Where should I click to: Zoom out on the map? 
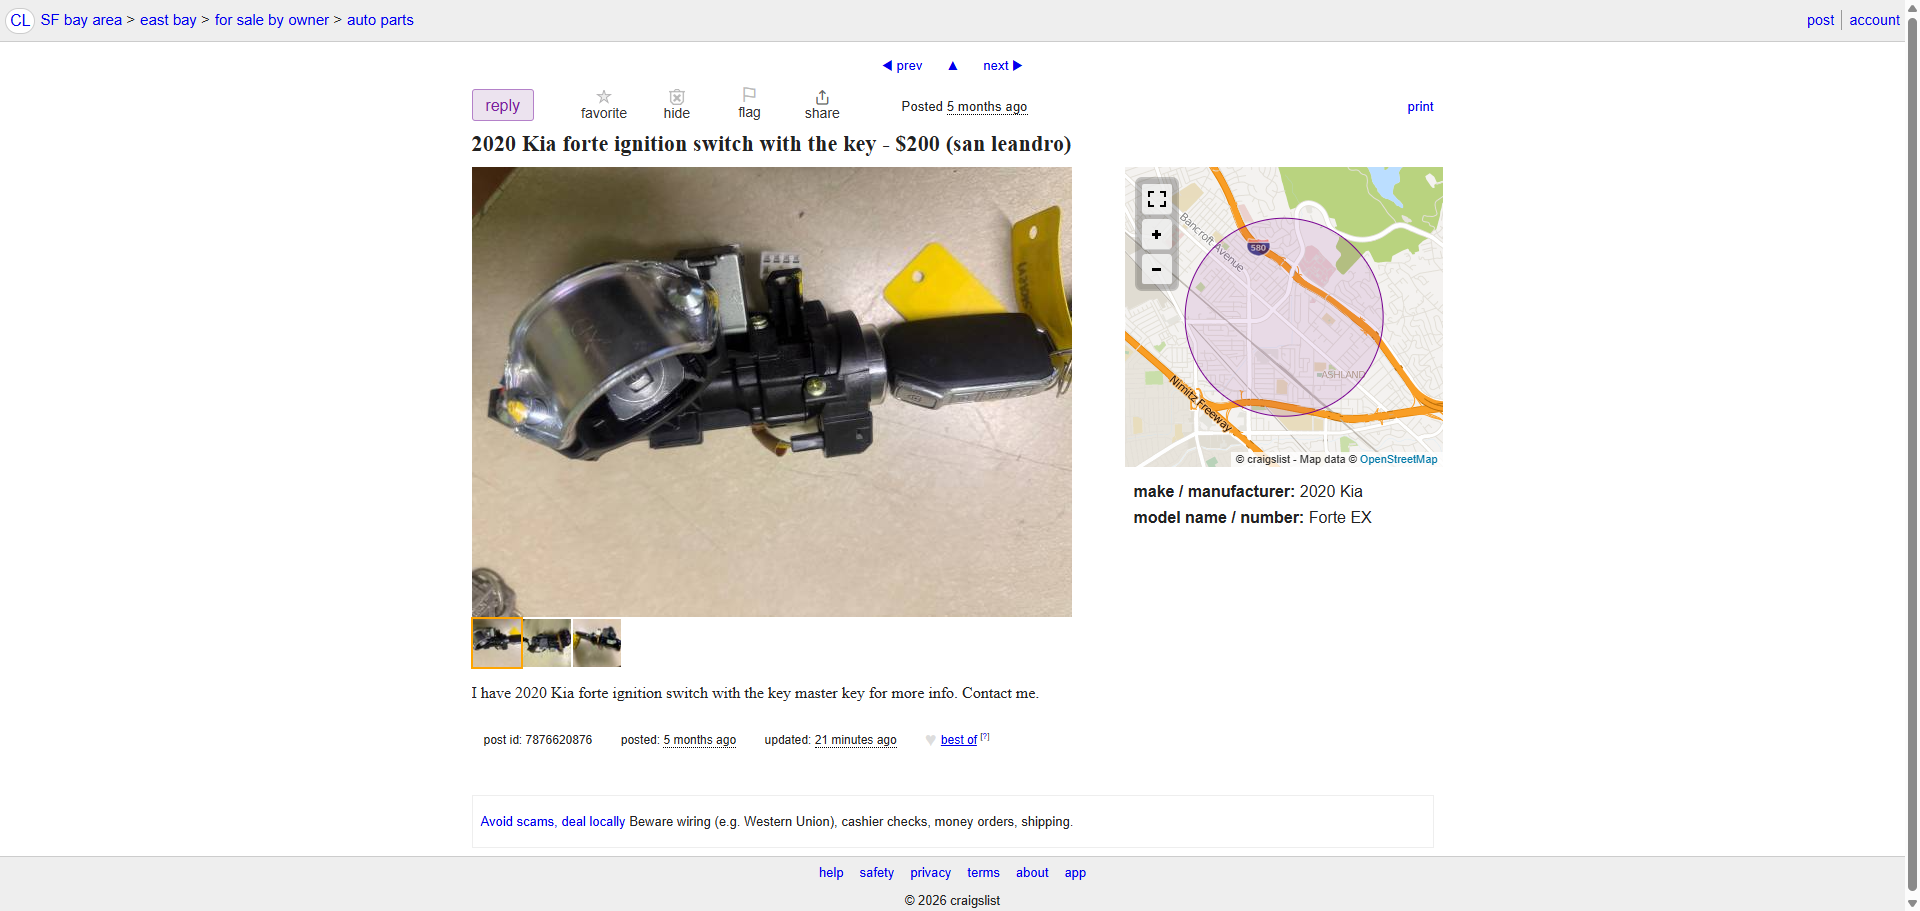coord(1157,269)
